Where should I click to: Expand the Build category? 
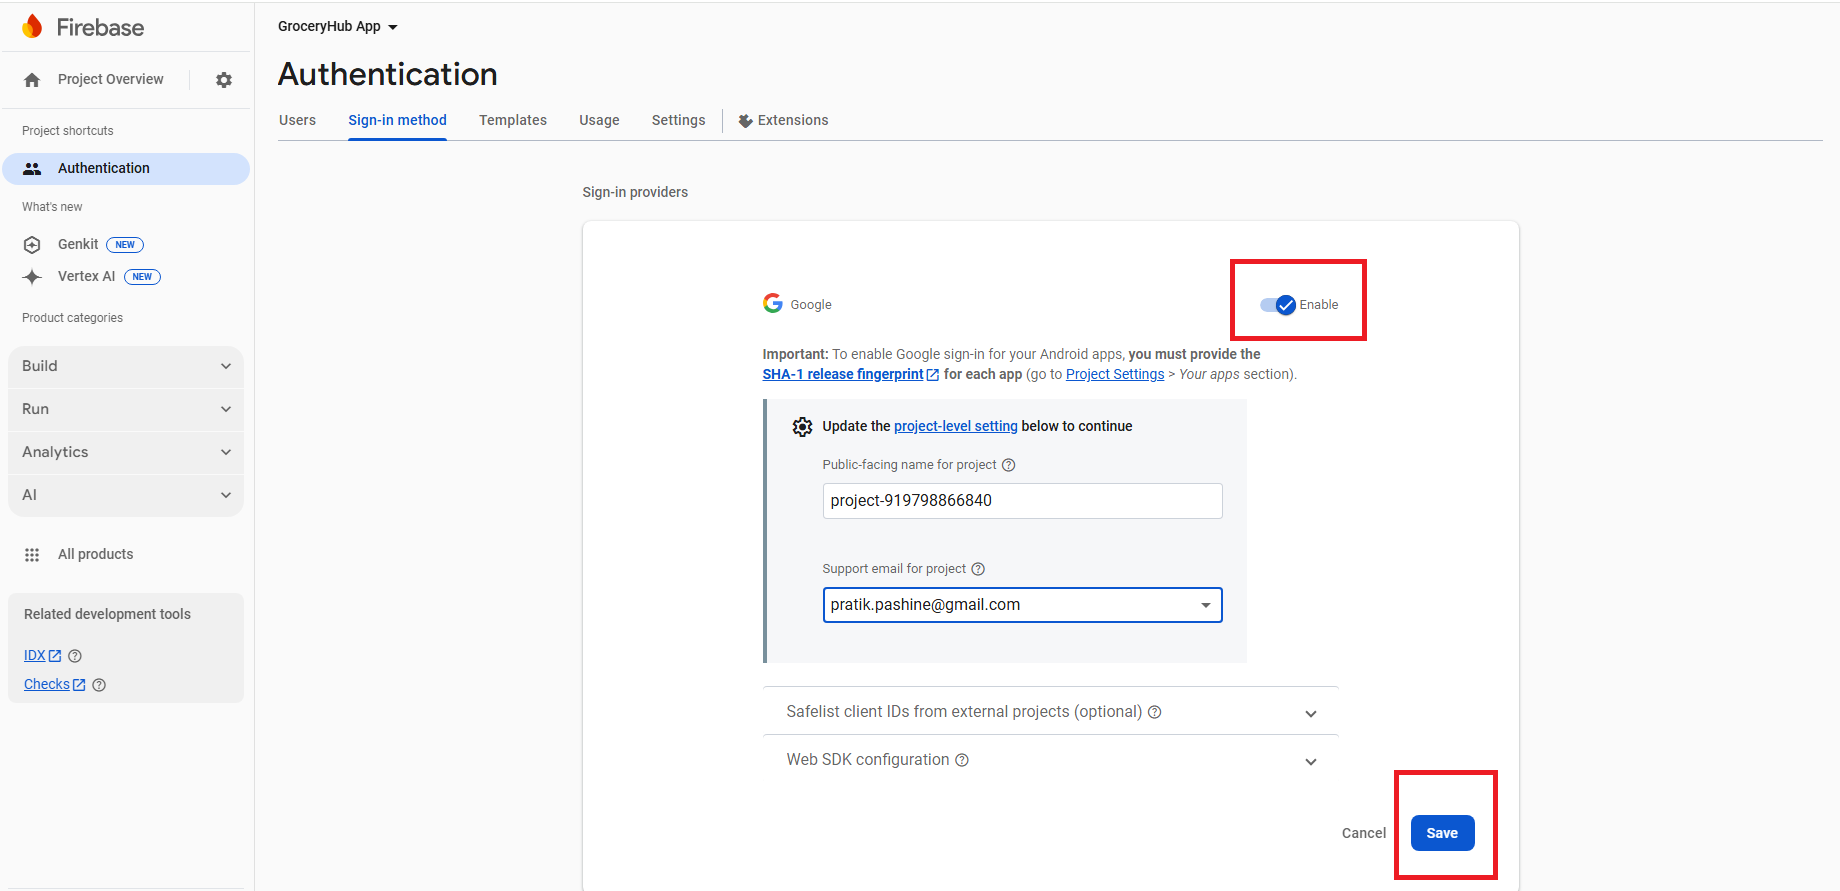[126, 367]
